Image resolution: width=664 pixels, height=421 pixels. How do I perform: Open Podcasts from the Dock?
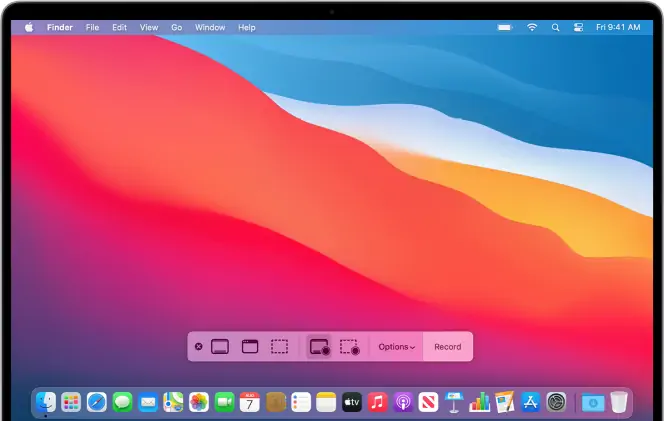click(403, 402)
